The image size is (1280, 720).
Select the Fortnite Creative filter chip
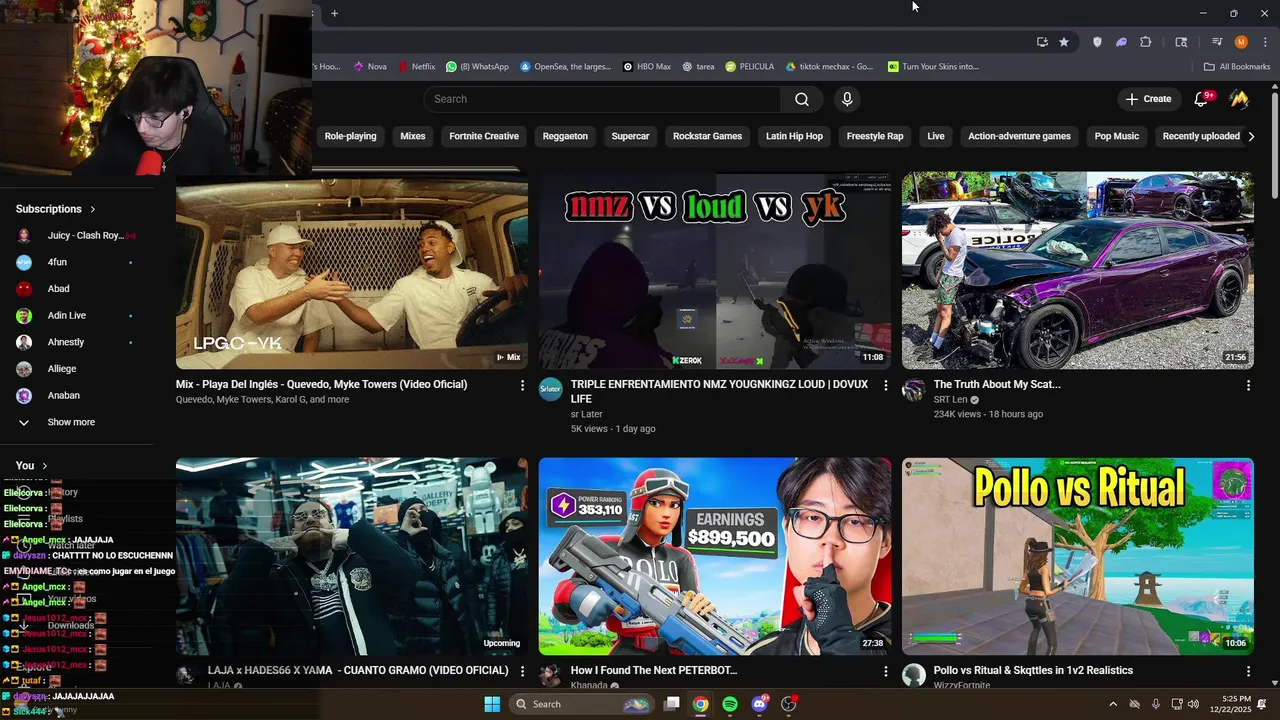pos(484,136)
